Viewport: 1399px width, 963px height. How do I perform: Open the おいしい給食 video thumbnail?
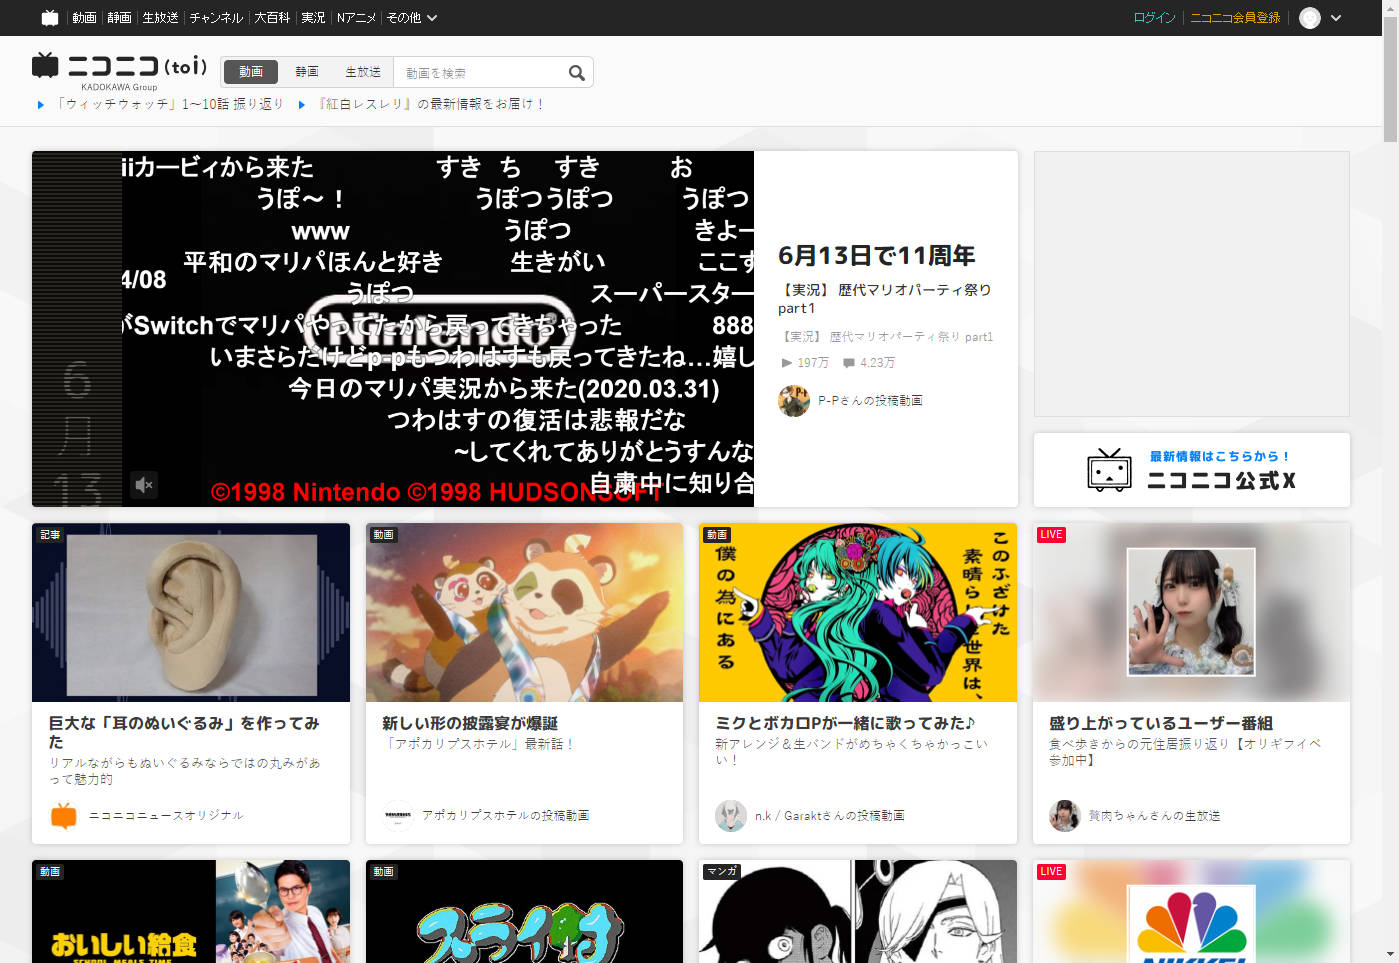pos(191,911)
